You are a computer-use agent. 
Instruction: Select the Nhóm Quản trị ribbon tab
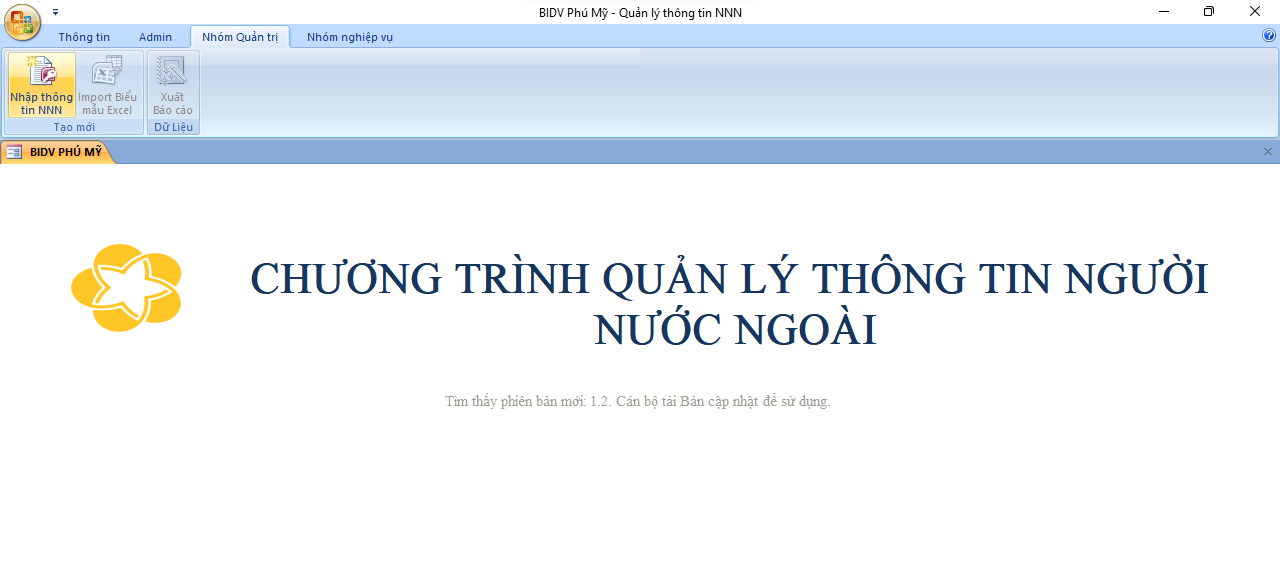coord(240,37)
